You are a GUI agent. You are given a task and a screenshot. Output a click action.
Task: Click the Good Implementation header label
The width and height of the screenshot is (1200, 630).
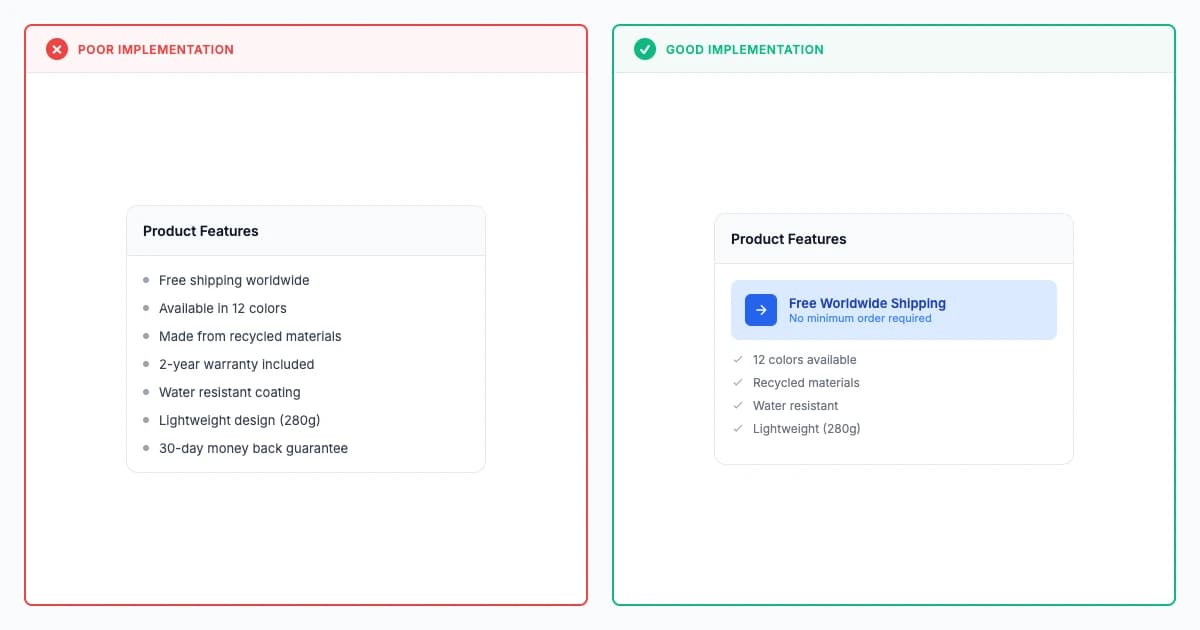745,49
